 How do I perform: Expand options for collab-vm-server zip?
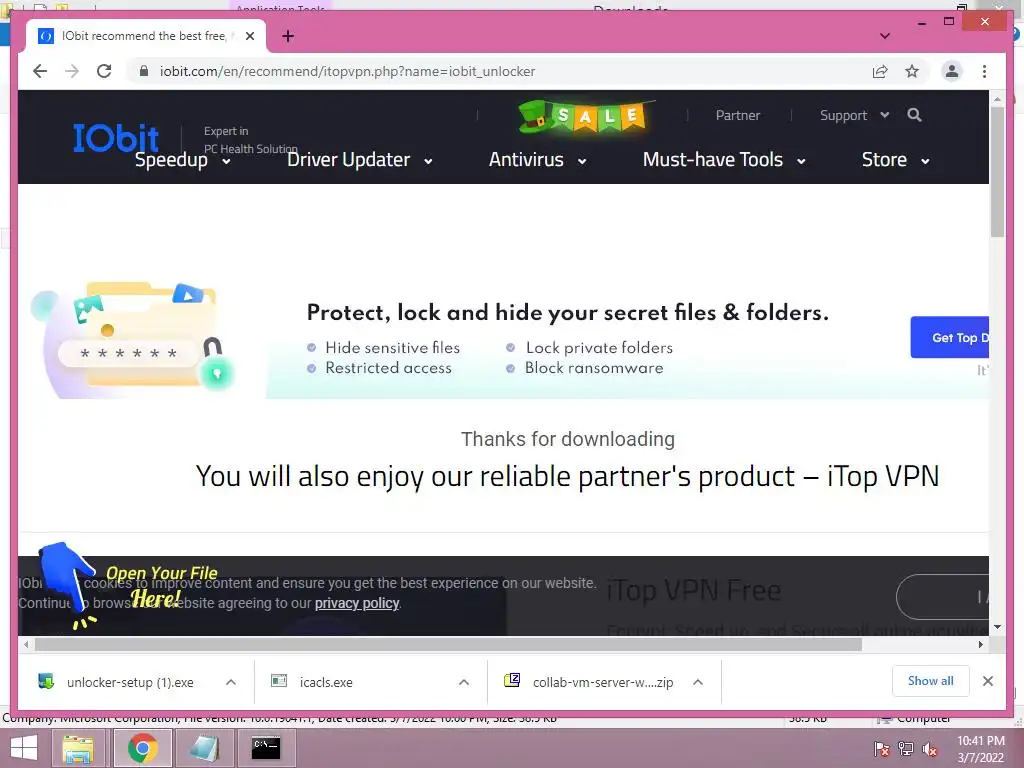click(697, 682)
